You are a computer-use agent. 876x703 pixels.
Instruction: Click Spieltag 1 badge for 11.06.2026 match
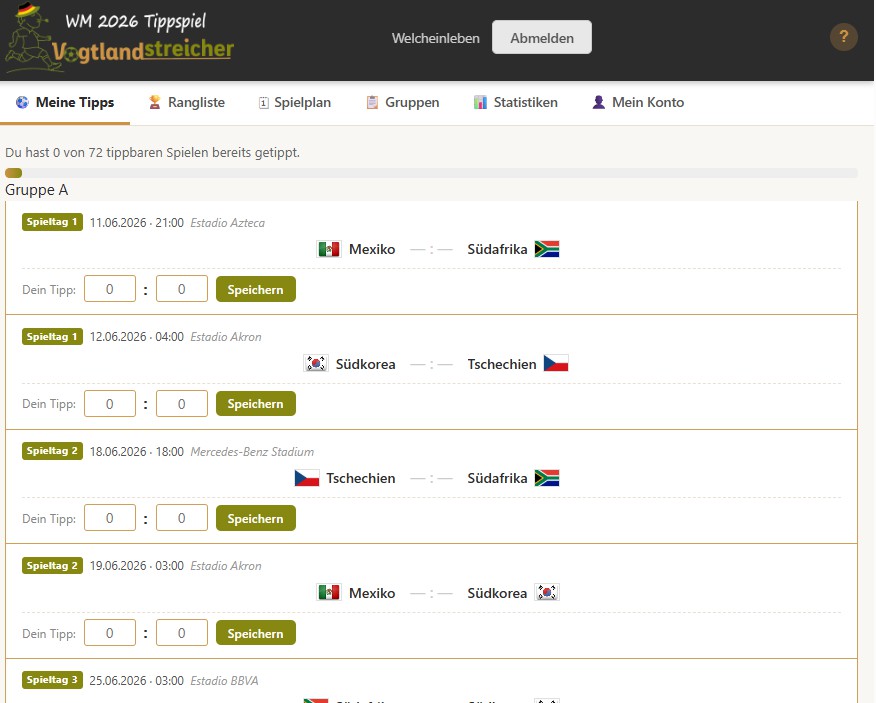[x=53, y=222]
